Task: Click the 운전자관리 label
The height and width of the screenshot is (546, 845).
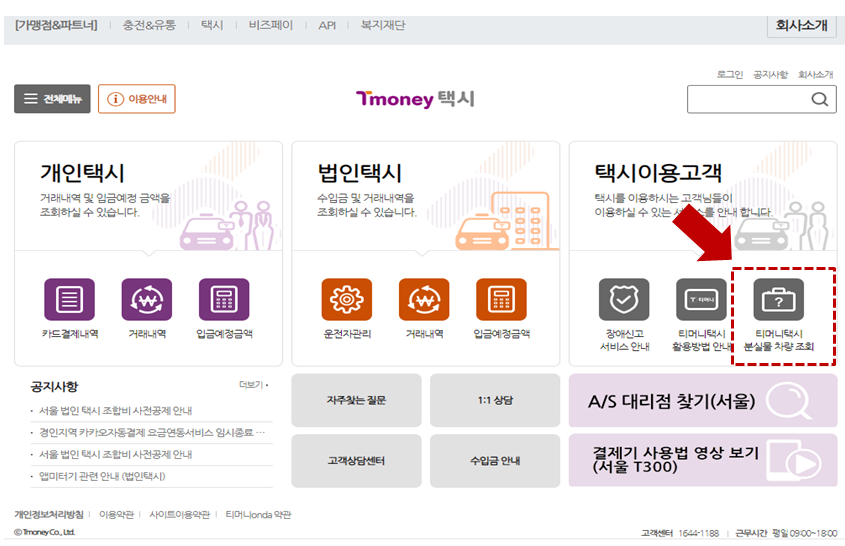Action: (347, 334)
